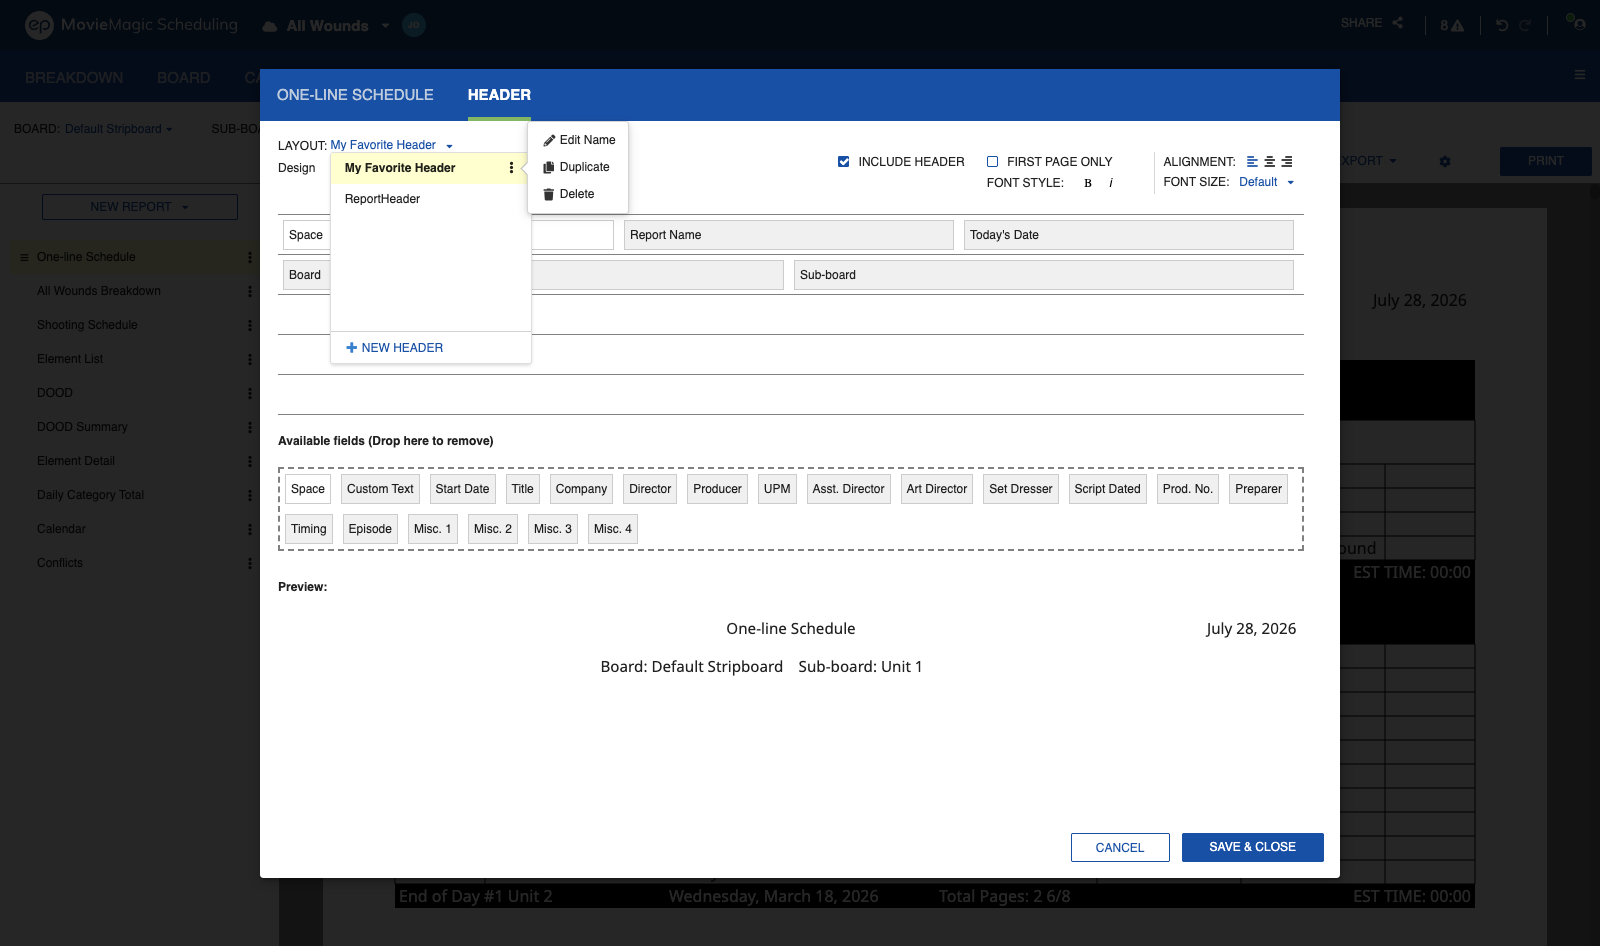1600x946 pixels.
Task: Select the Episode available field
Action: (x=370, y=529)
